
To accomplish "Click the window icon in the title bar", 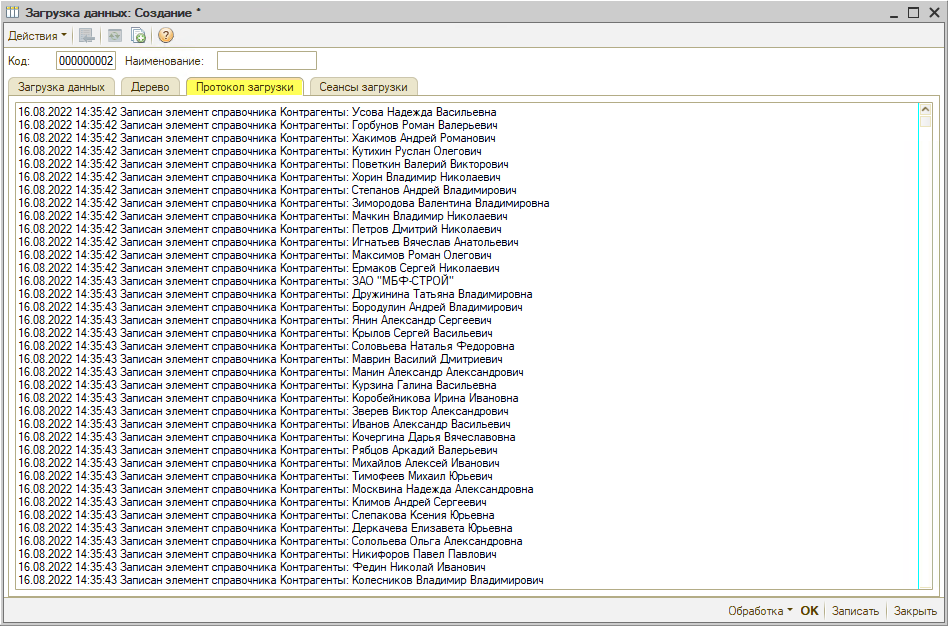I will point(12,12).
